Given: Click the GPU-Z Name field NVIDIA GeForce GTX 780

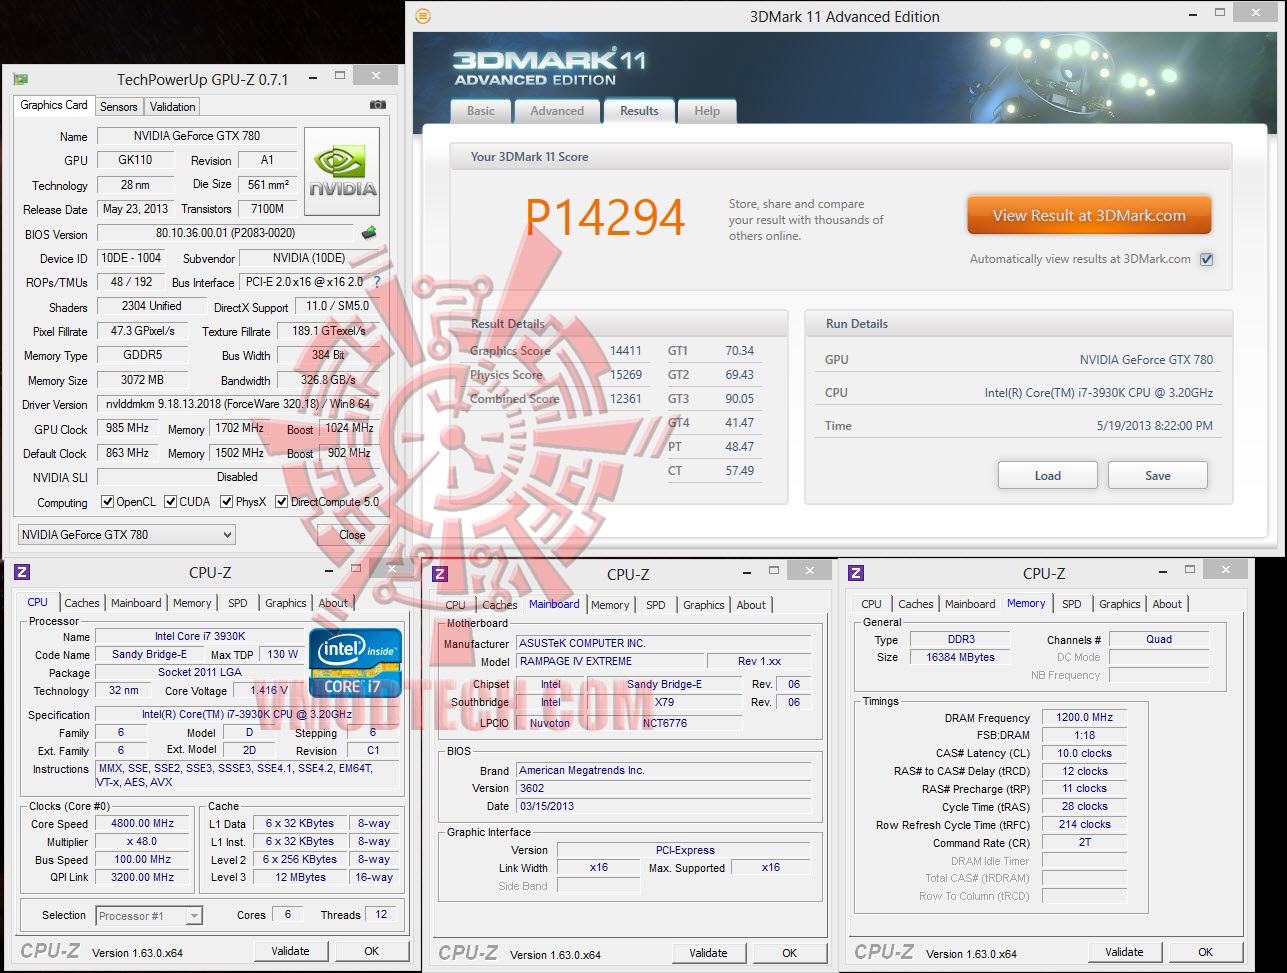Looking at the screenshot, I should point(197,136).
